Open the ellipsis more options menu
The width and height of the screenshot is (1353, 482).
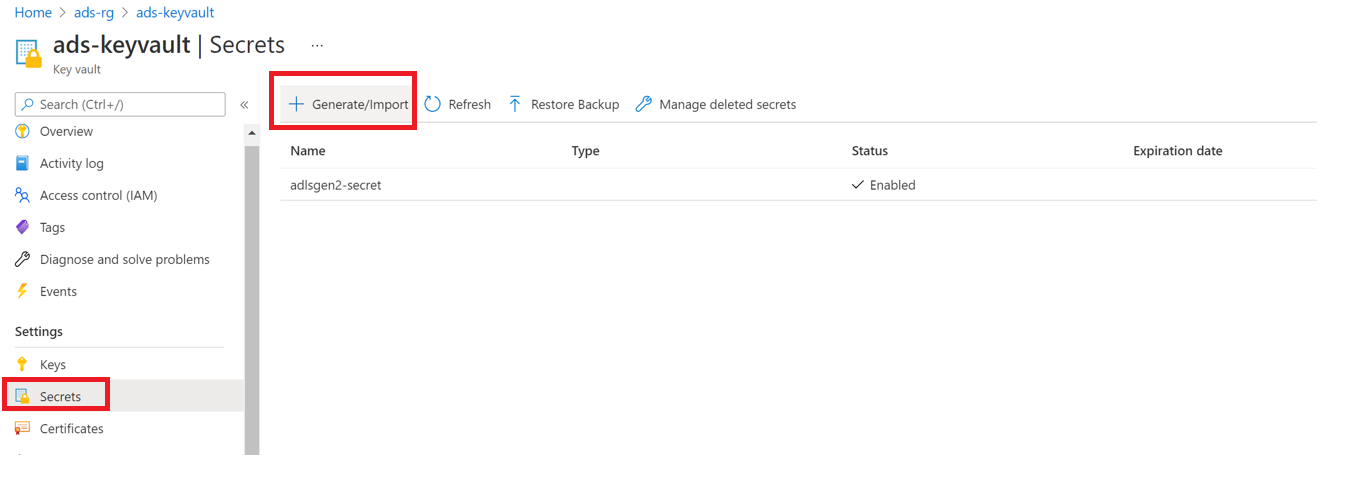(317, 45)
